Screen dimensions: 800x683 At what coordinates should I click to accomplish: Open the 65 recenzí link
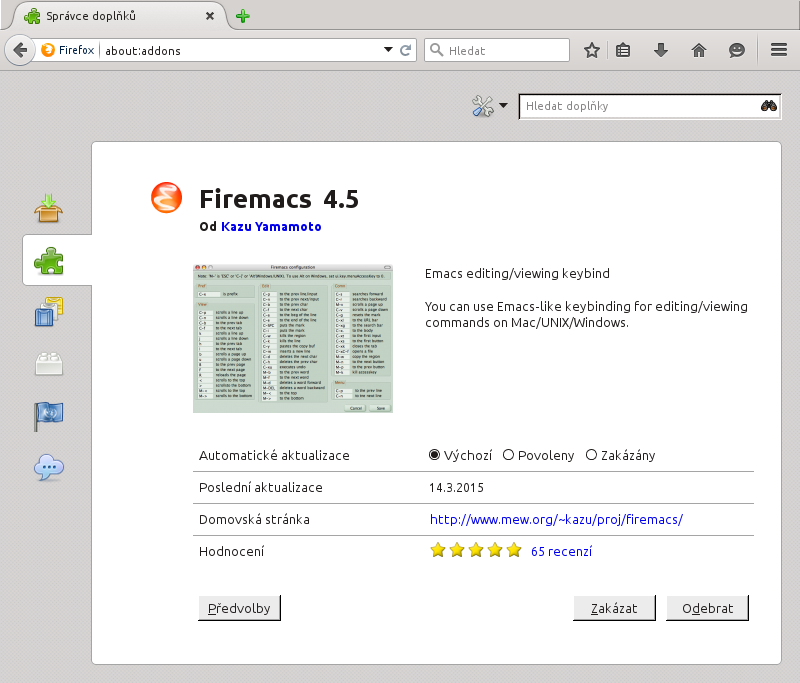(561, 551)
